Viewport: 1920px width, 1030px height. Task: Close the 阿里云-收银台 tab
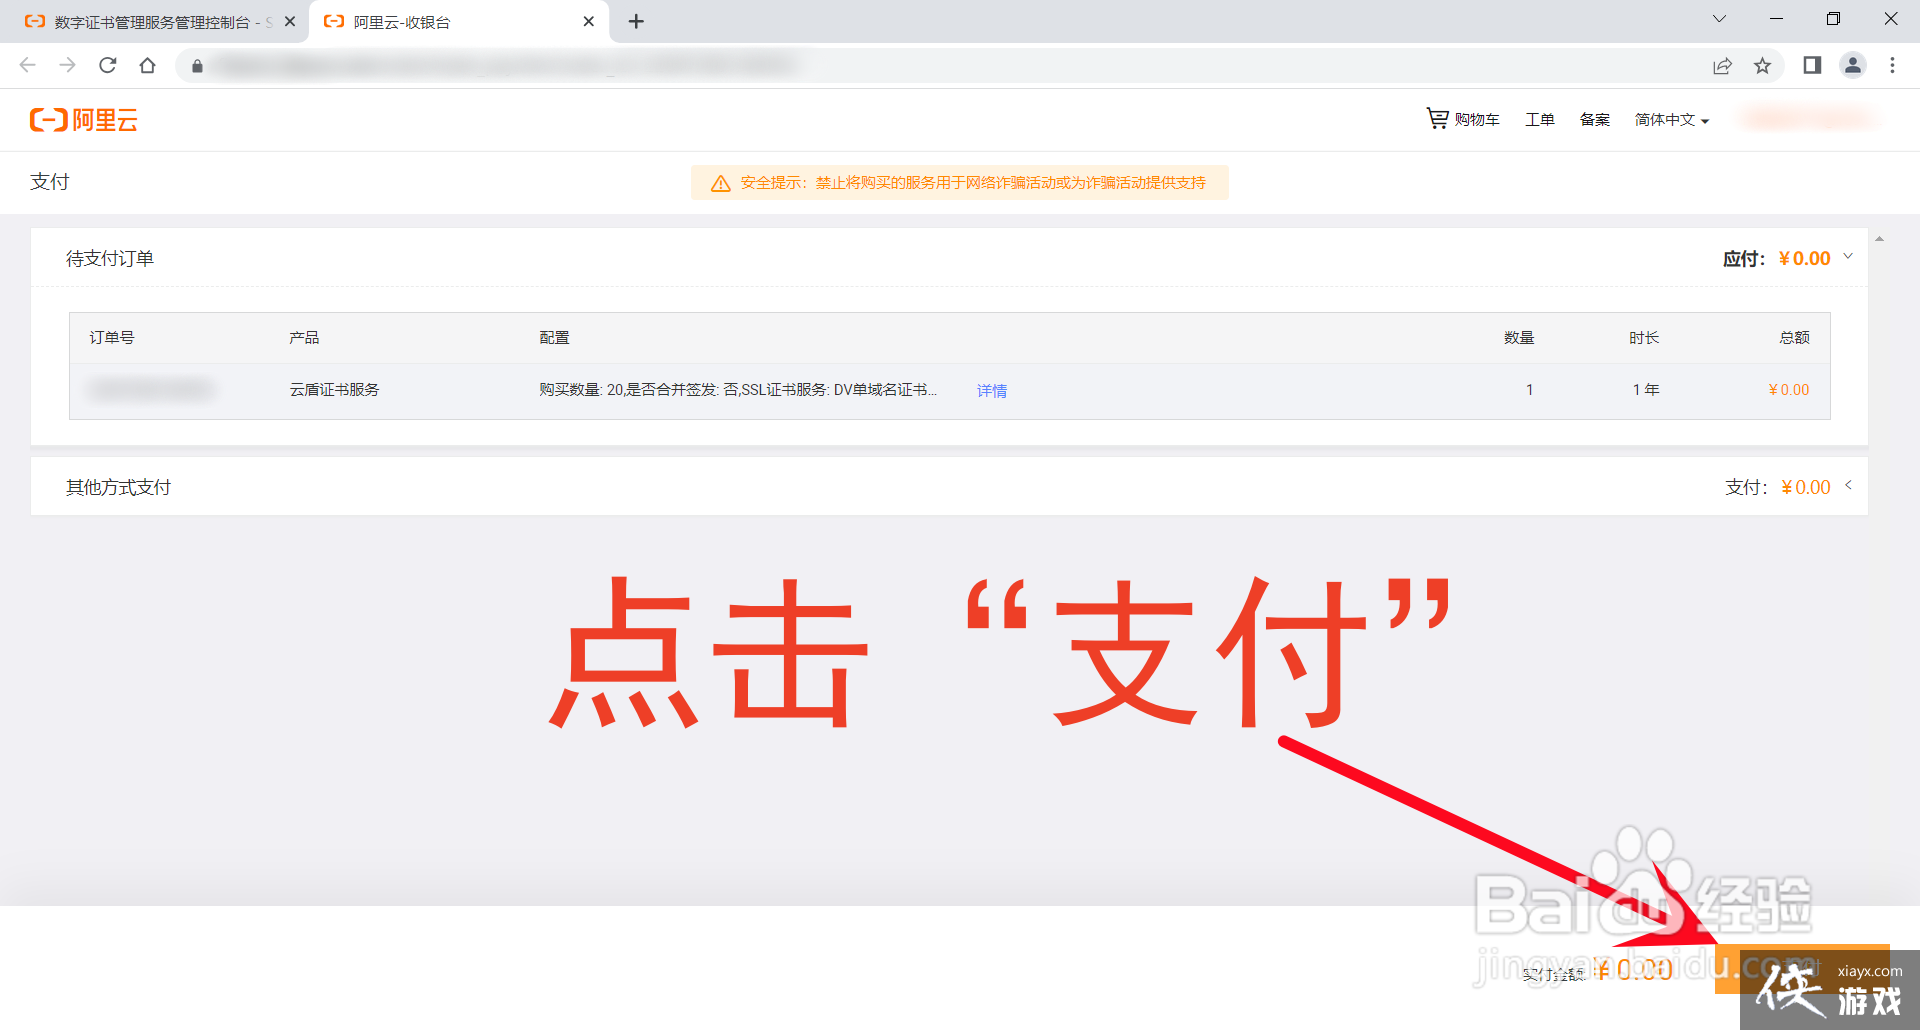[589, 21]
